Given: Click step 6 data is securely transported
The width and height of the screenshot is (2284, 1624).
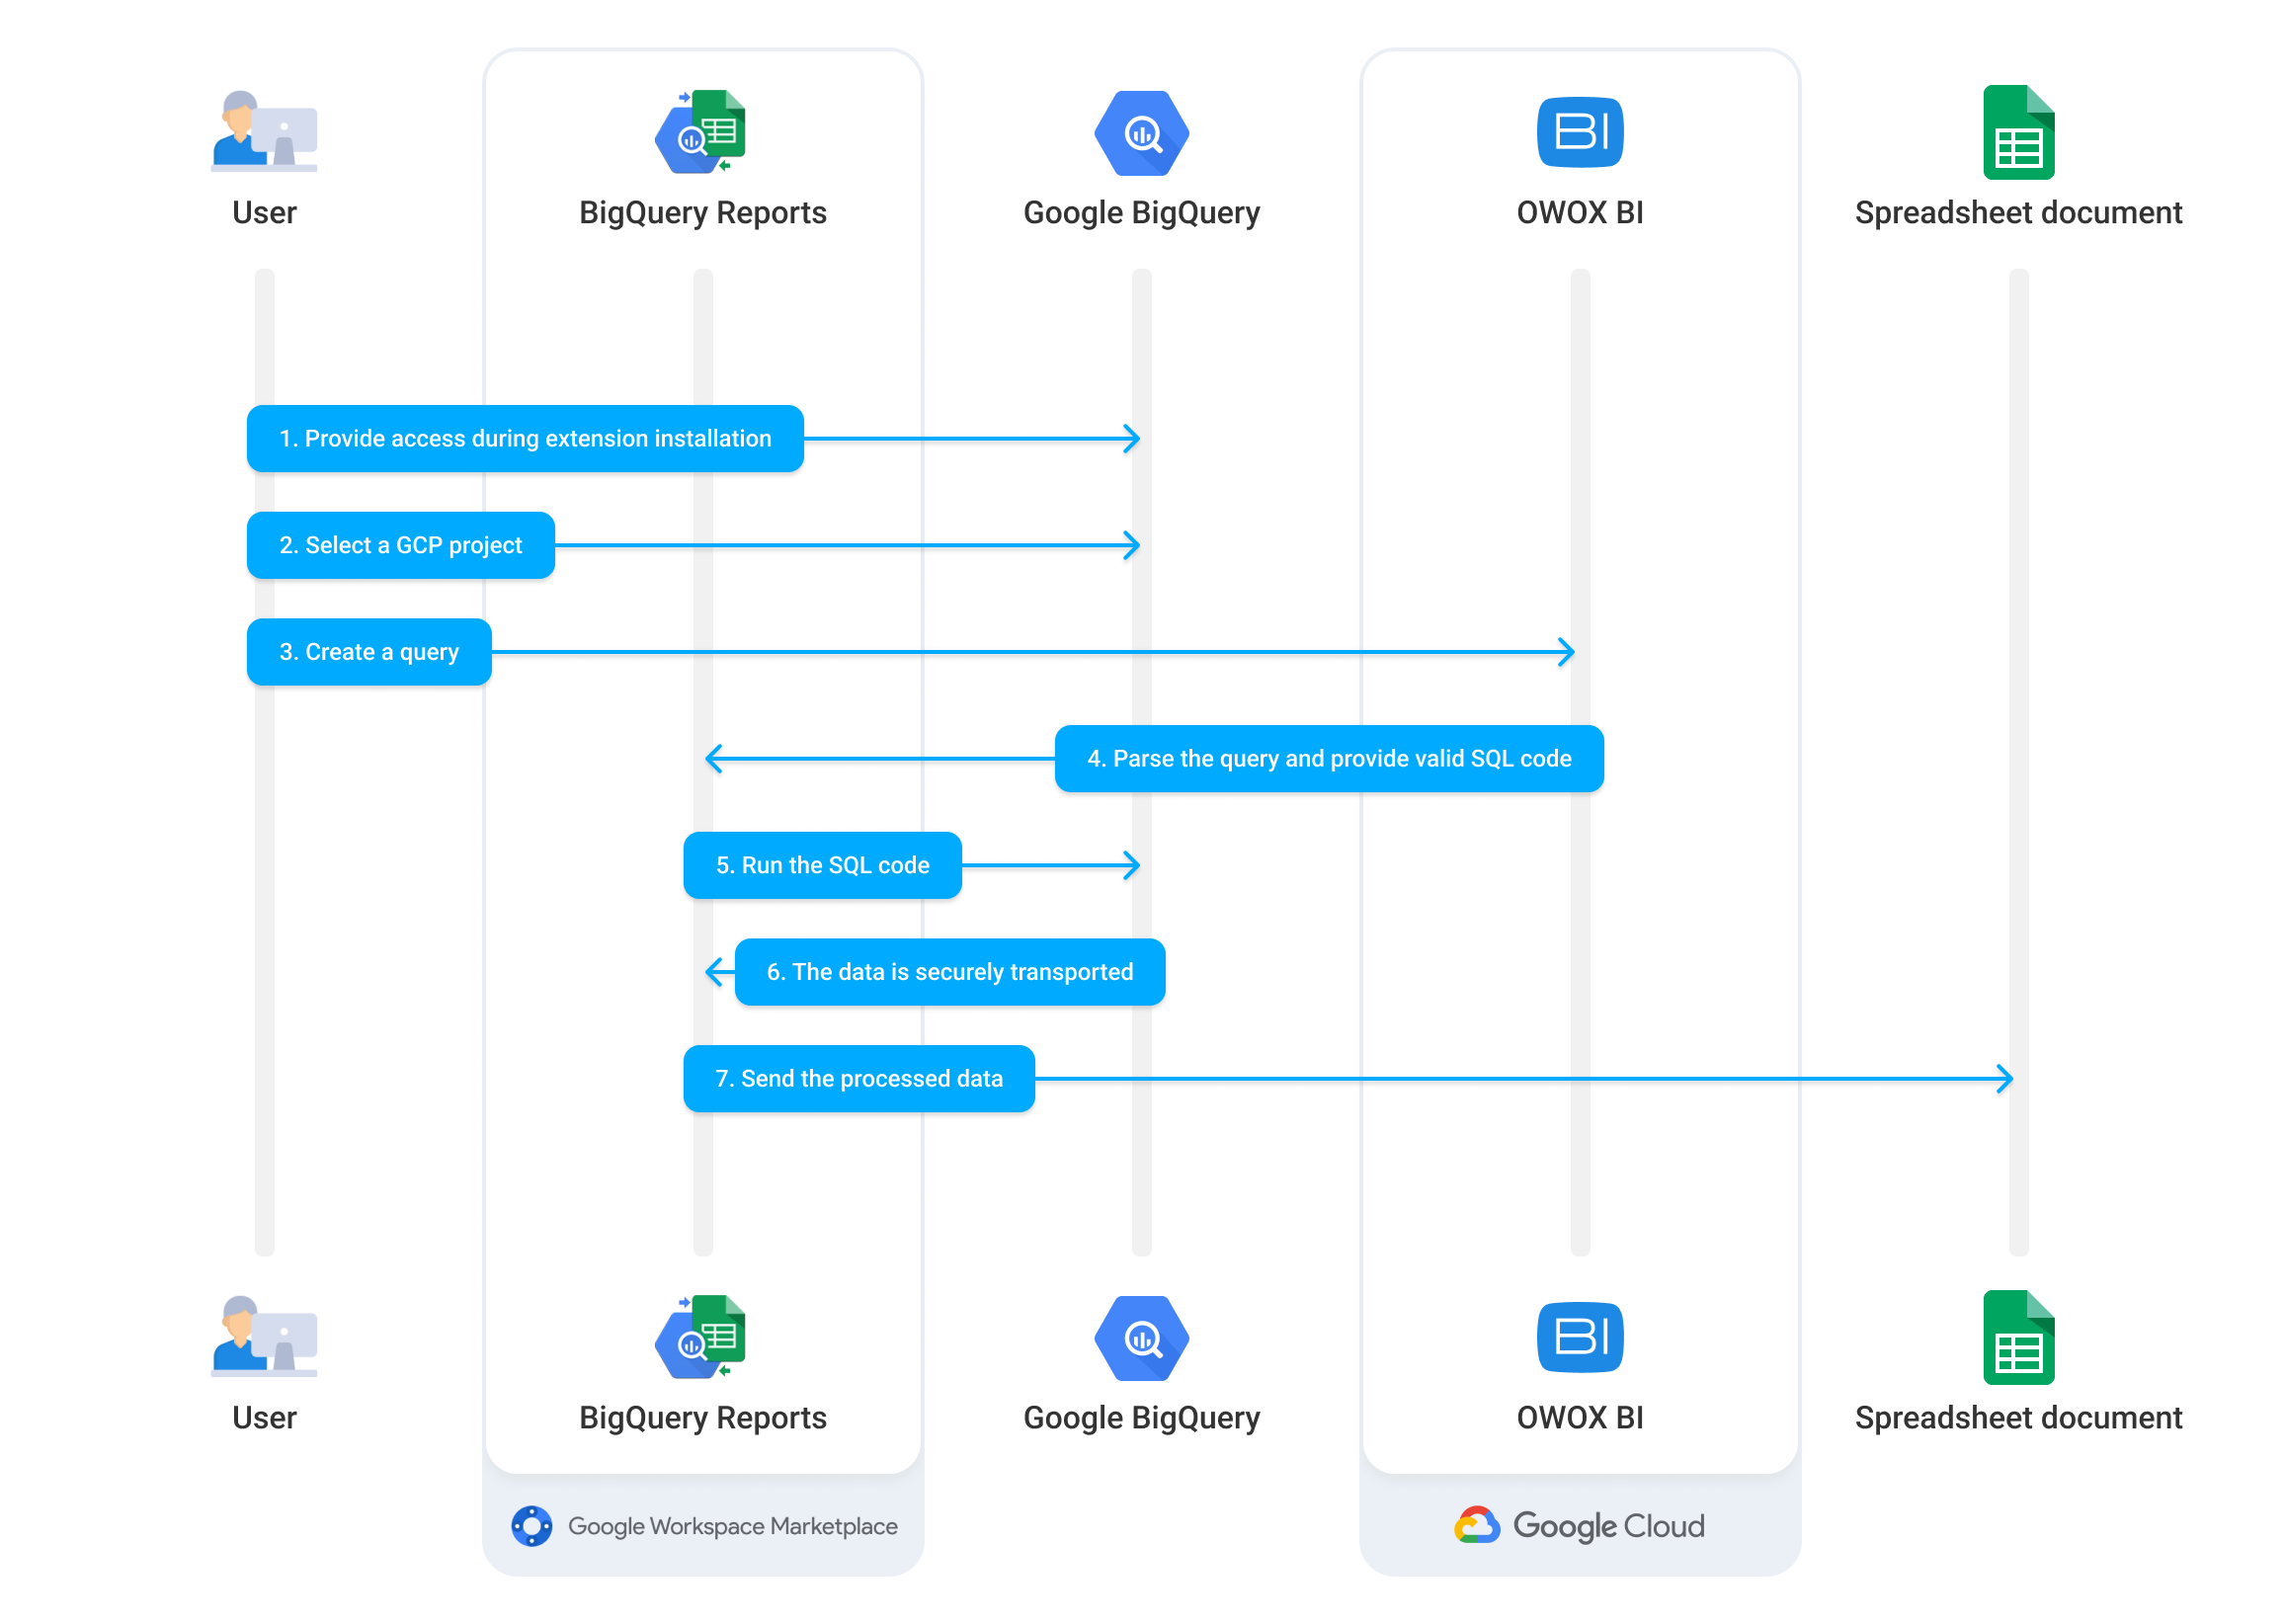Looking at the screenshot, I should pos(949,972).
